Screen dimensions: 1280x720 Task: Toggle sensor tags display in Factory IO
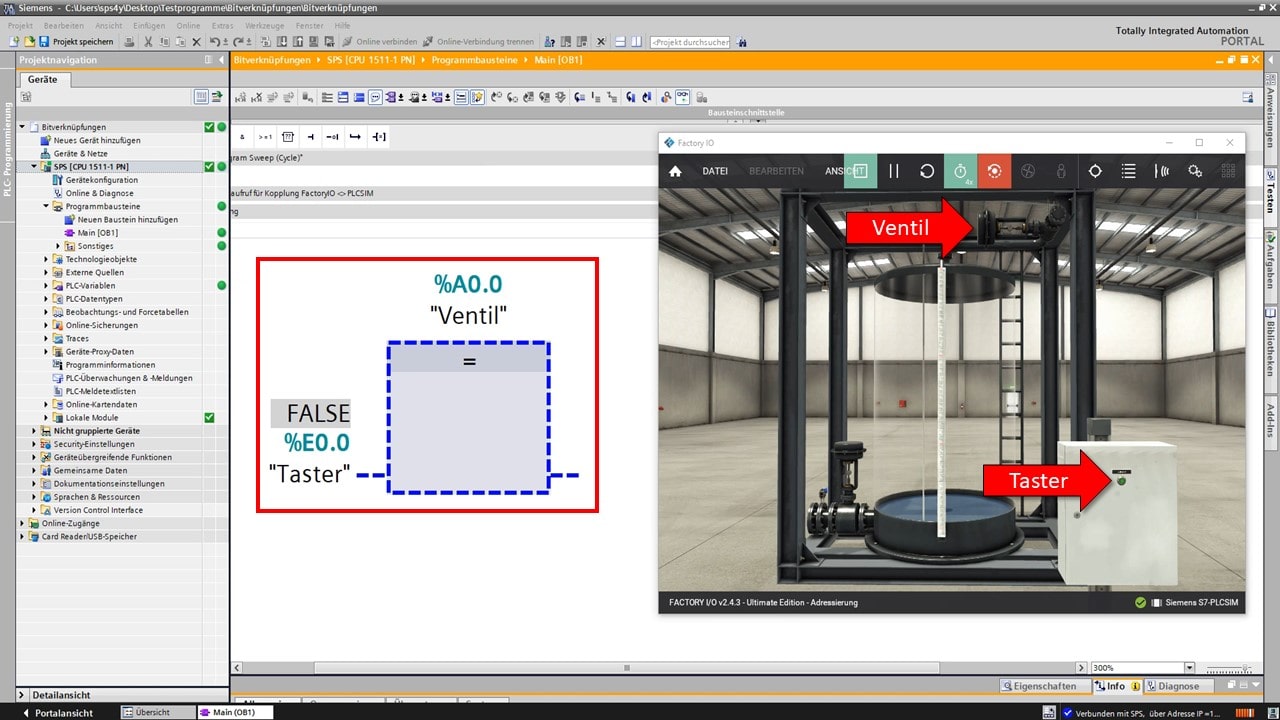1162,171
